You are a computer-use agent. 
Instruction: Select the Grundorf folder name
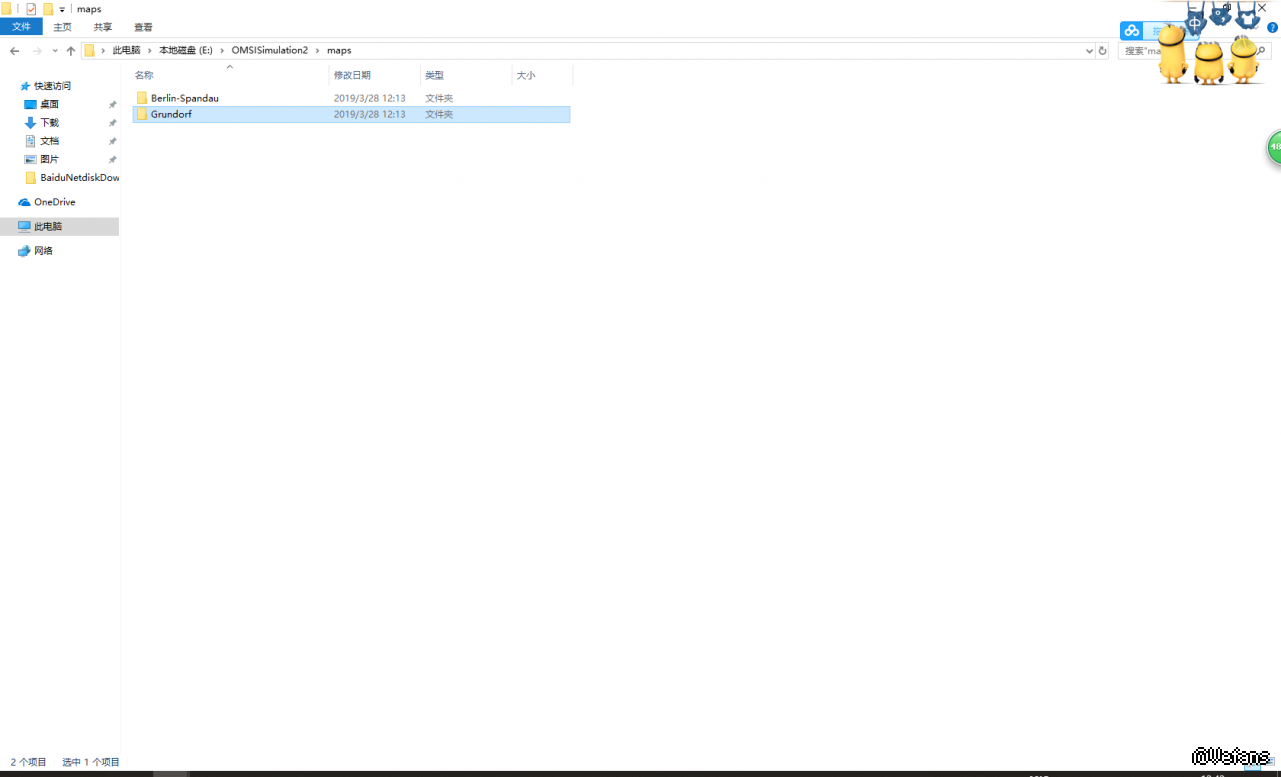171,114
